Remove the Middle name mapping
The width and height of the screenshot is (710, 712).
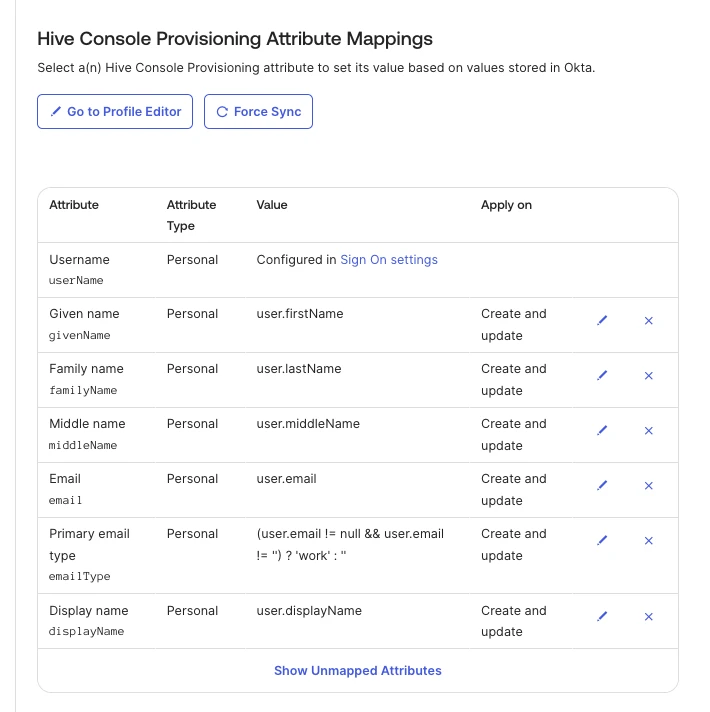tap(649, 430)
